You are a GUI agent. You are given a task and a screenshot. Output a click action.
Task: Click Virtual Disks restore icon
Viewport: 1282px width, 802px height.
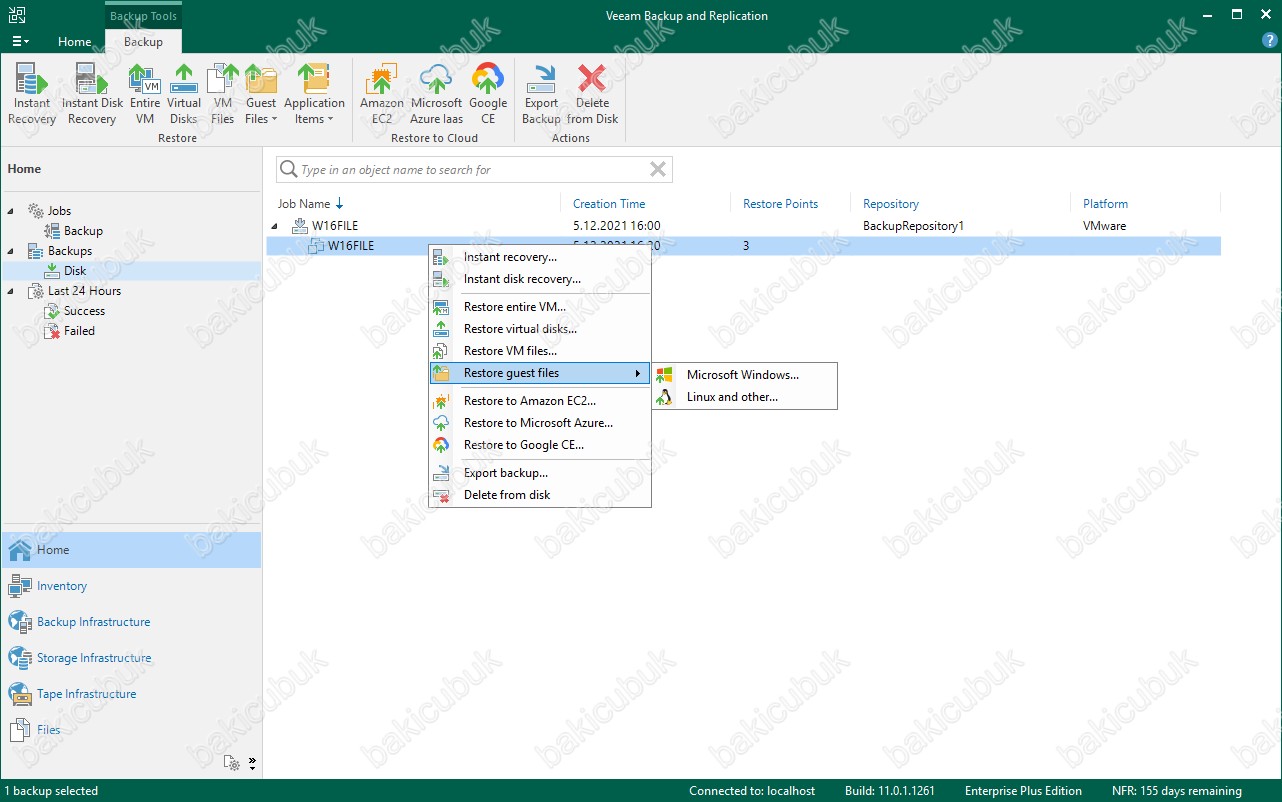184,94
